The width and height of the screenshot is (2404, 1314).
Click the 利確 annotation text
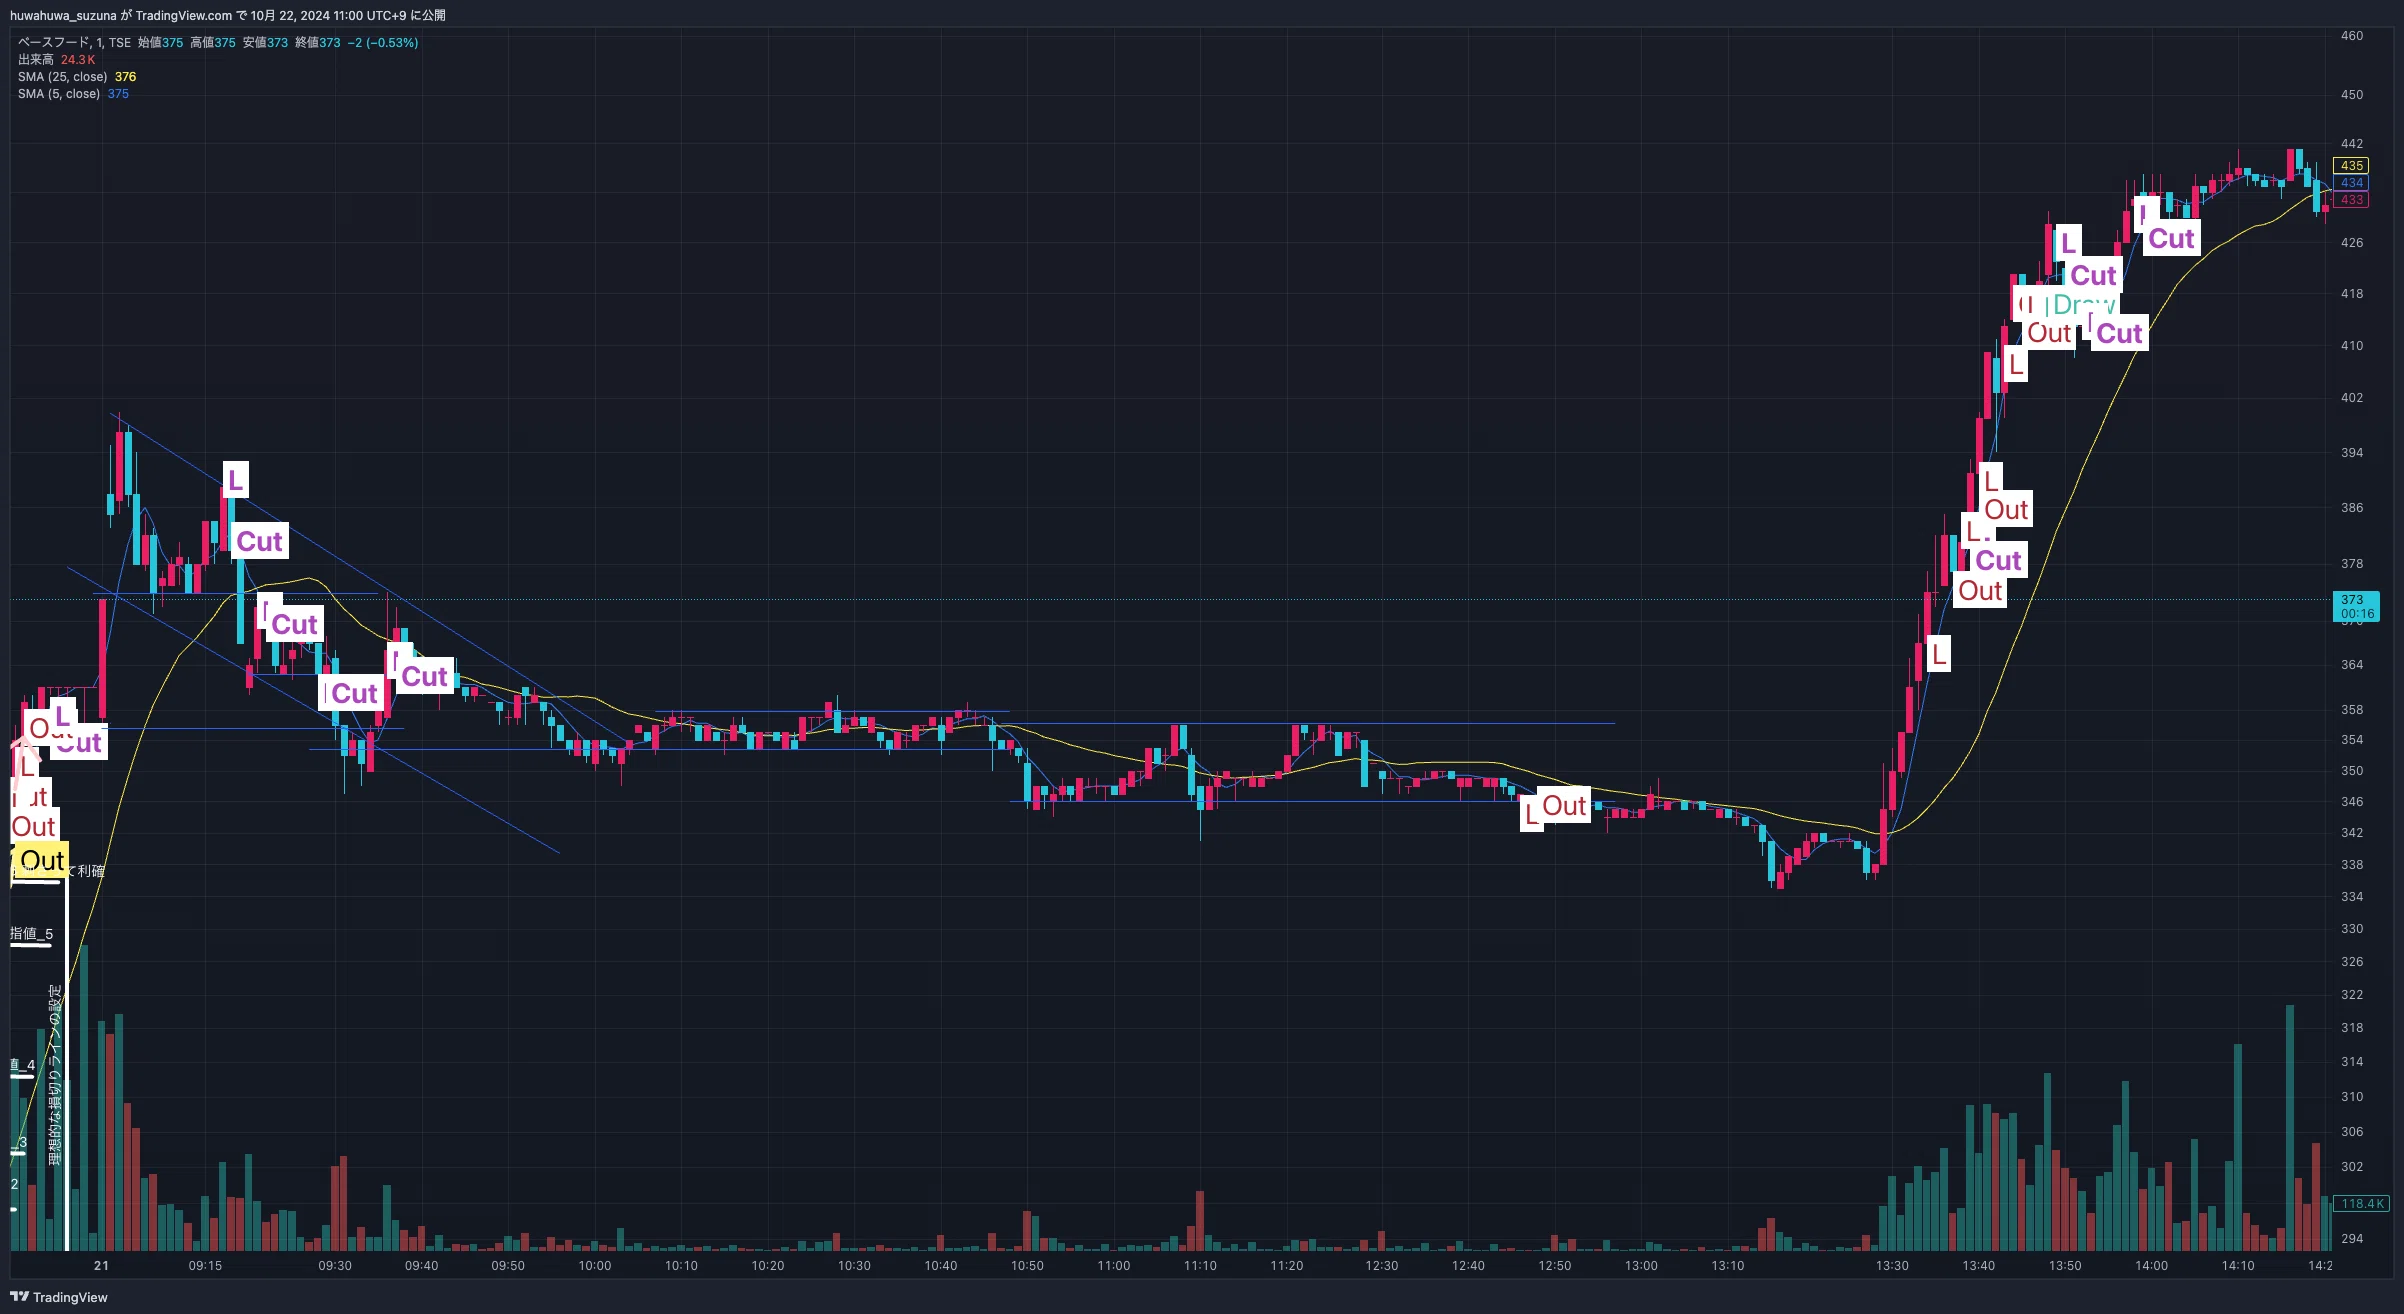coord(91,871)
